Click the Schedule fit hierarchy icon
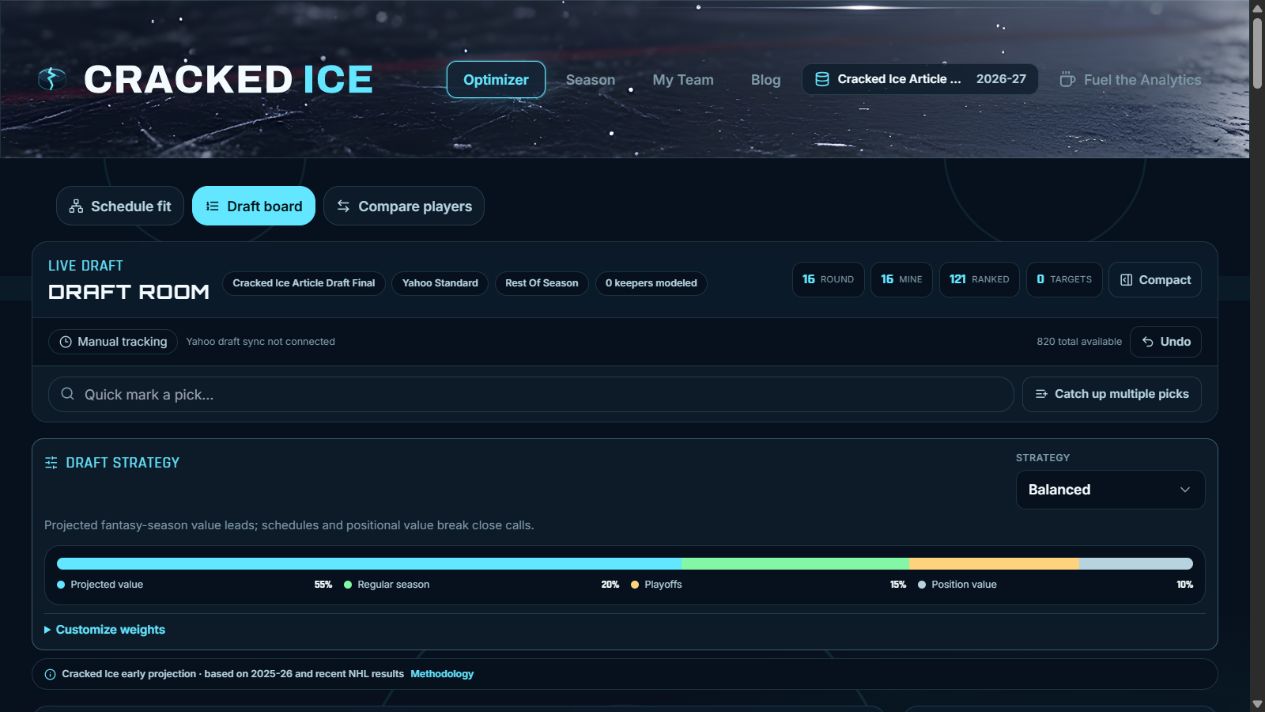The height and width of the screenshot is (712, 1265). click(76, 206)
